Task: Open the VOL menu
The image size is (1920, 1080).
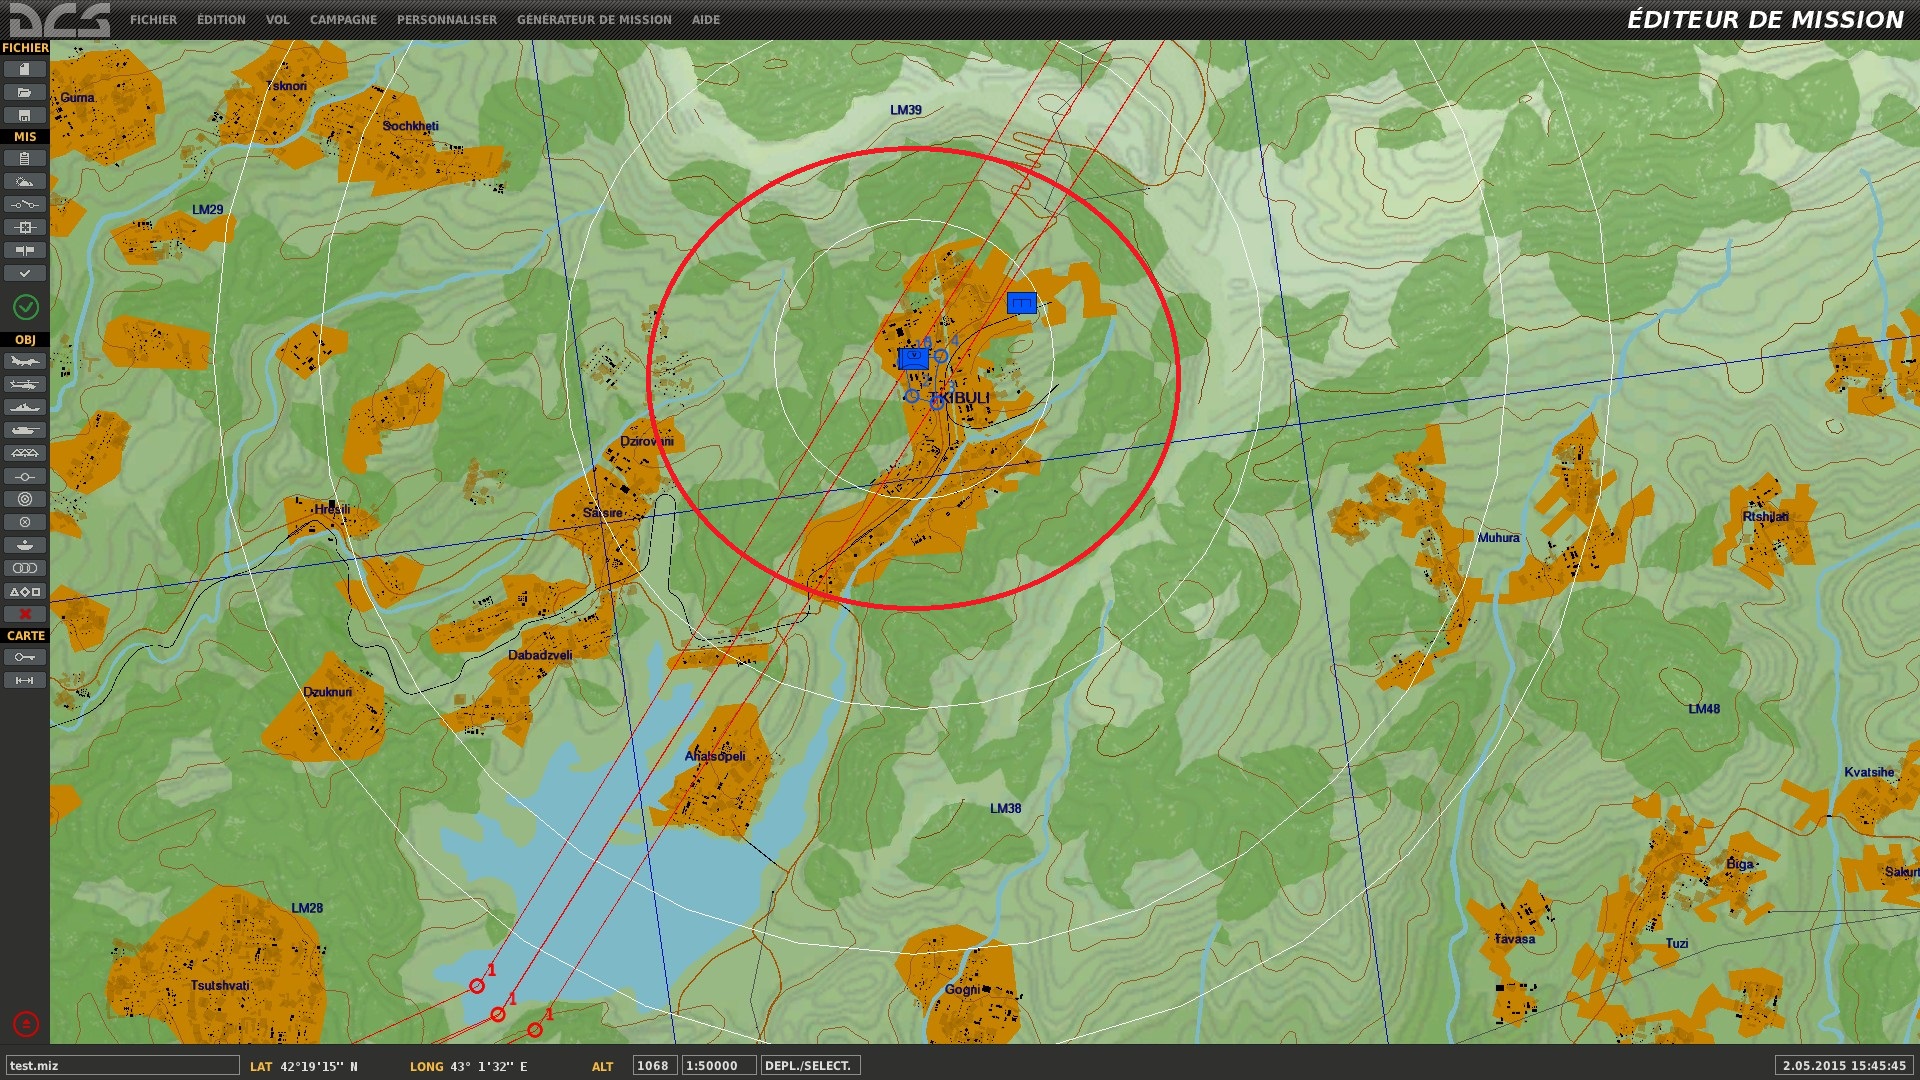Action: [277, 20]
